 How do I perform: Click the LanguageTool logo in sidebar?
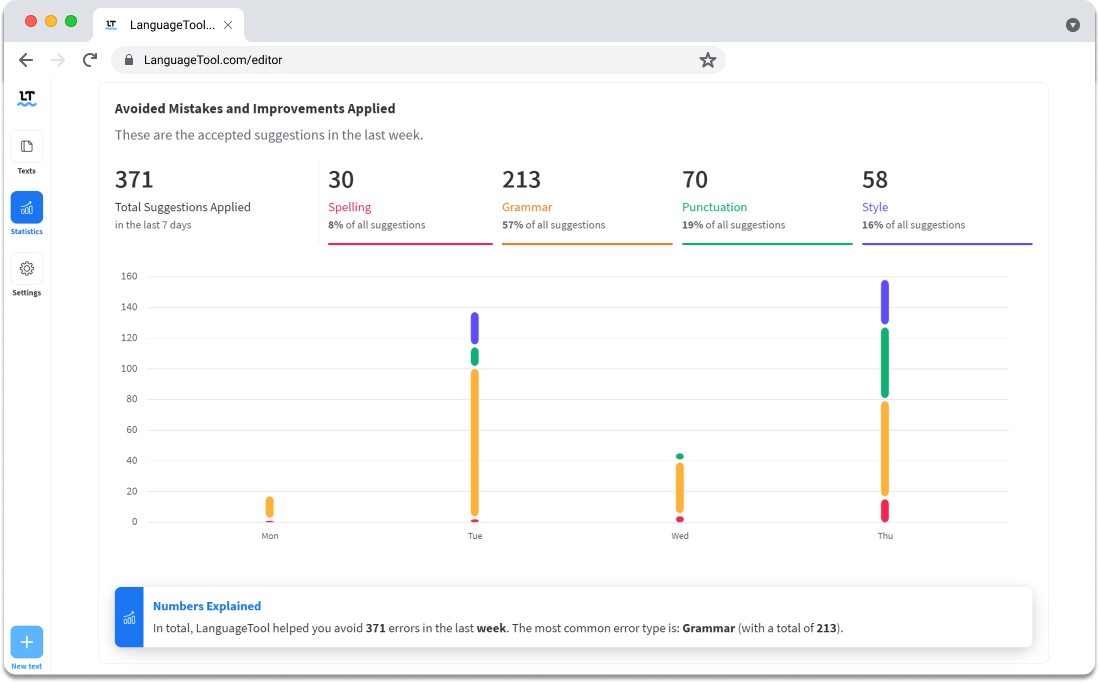[x=27, y=98]
